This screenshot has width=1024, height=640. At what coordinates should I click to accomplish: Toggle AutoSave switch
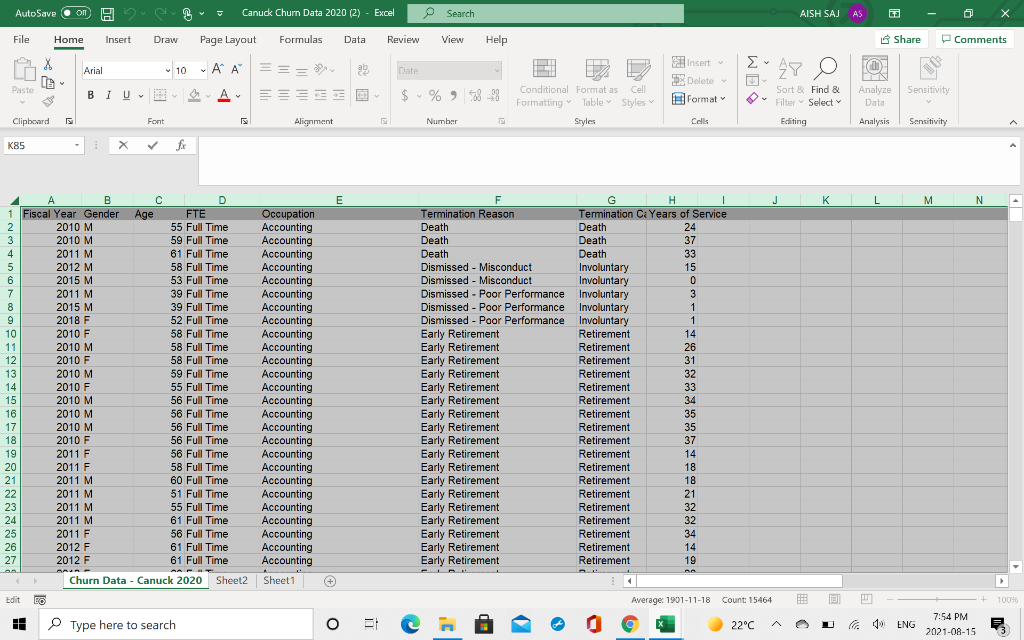(77, 14)
